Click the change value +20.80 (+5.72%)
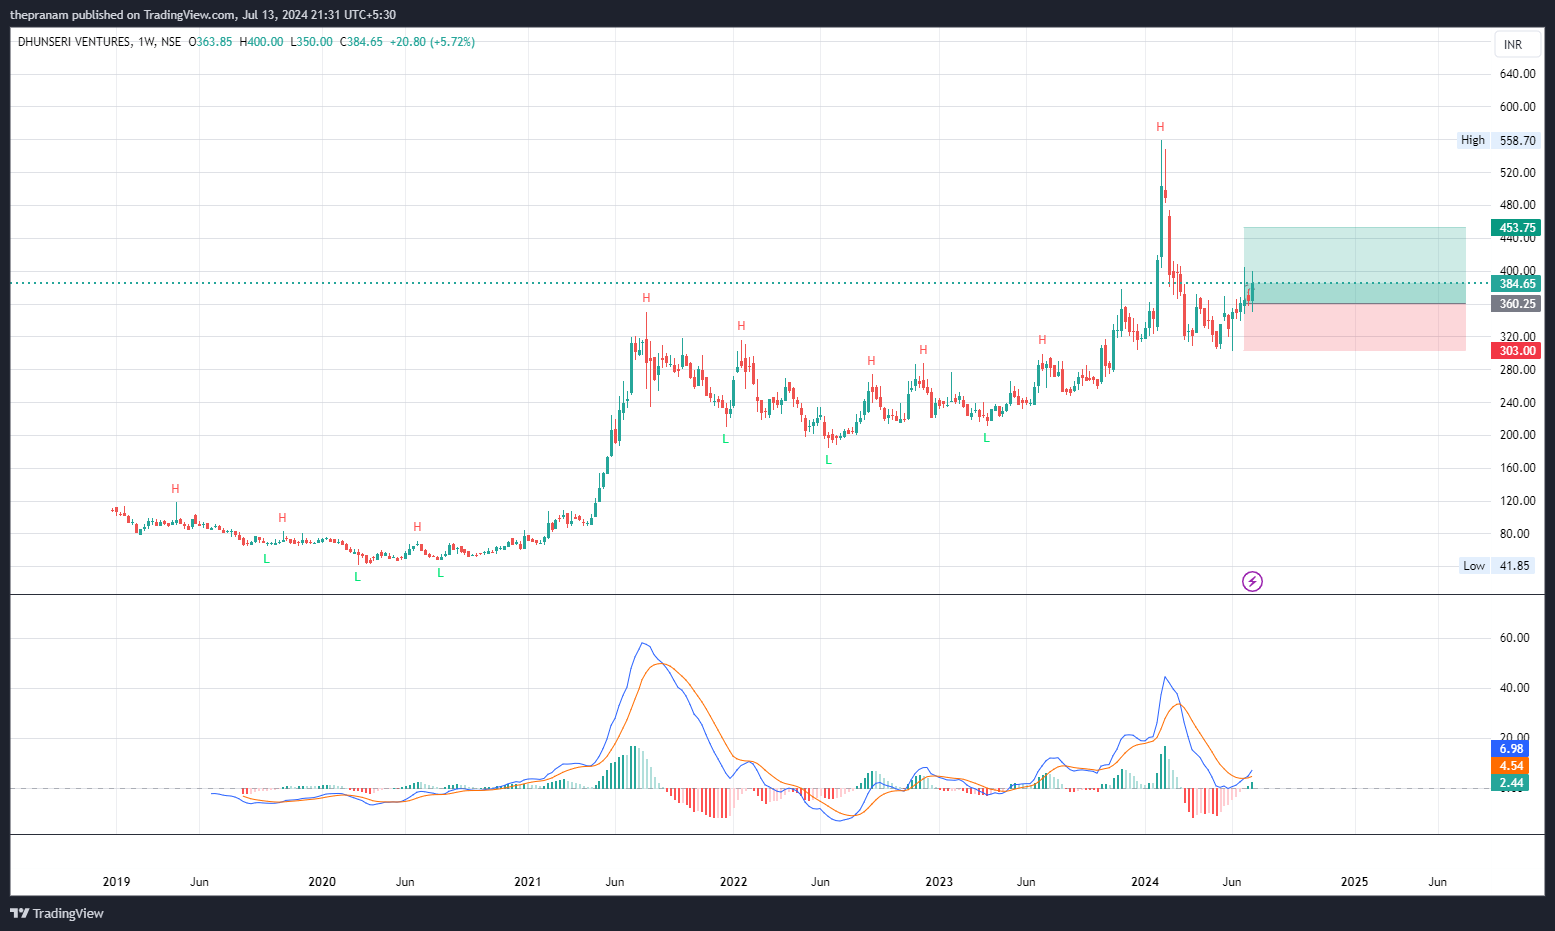1555x931 pixels. coord(432,42)
